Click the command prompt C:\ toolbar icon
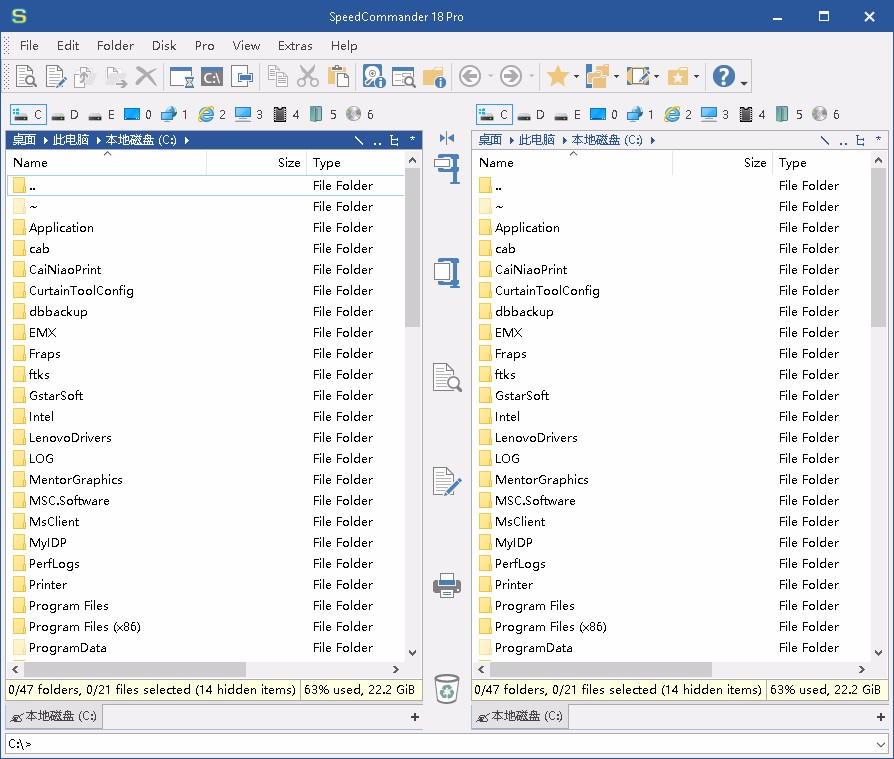 (211, 76)
